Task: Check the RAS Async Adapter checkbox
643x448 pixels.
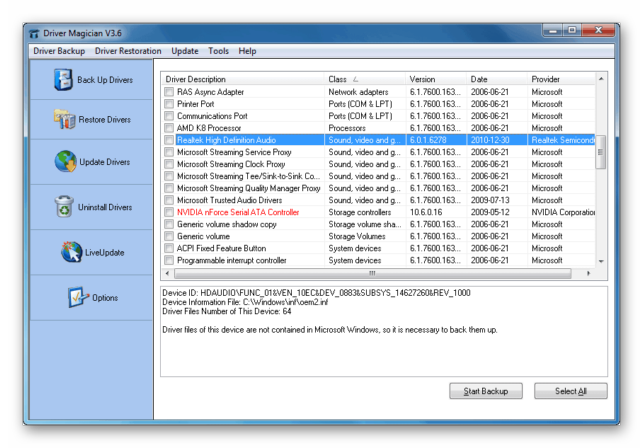Action: 169,92
